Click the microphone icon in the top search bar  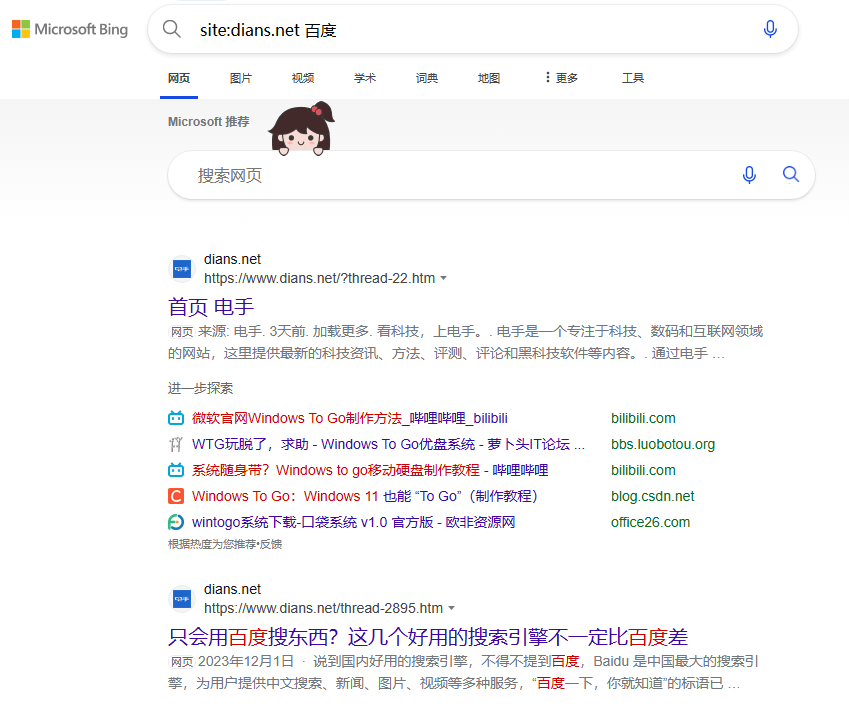[770, 29]
